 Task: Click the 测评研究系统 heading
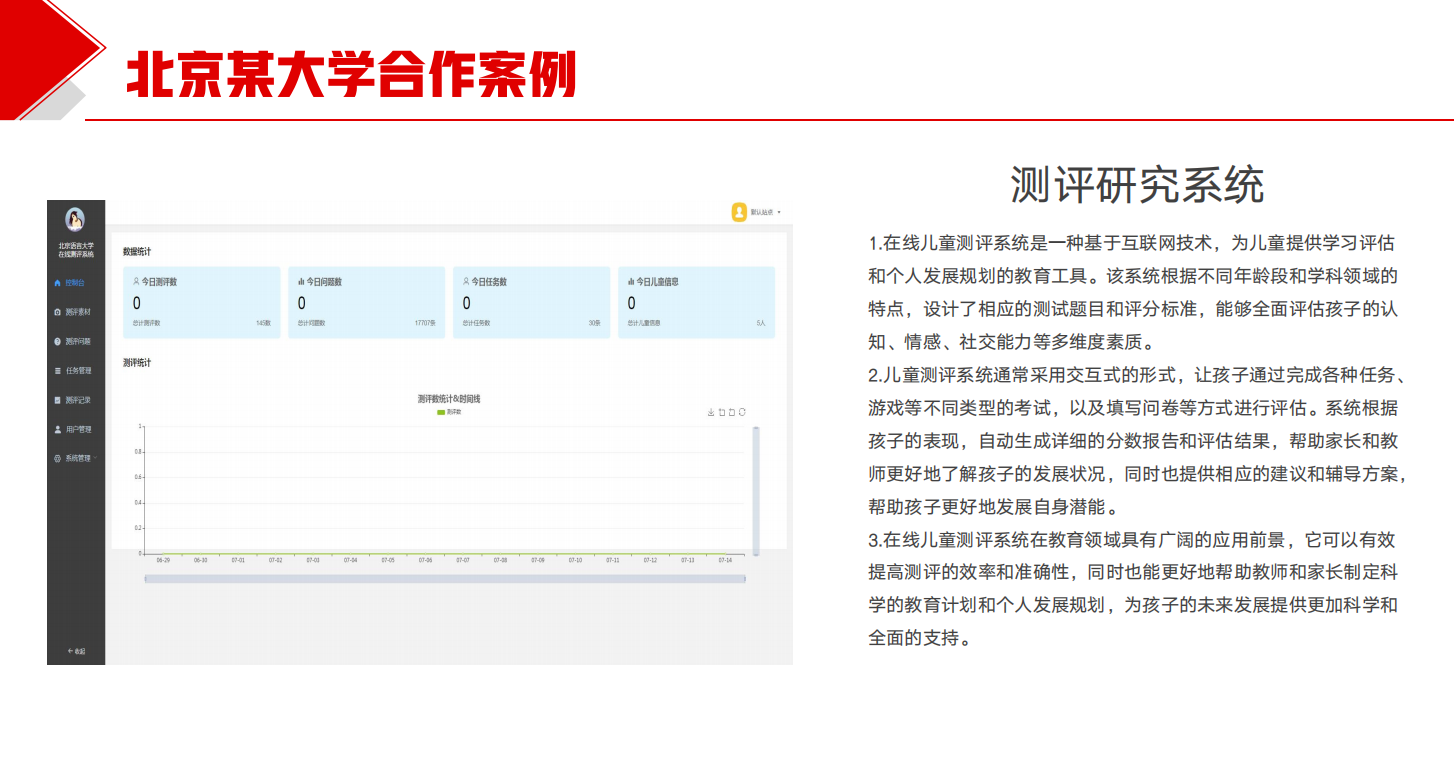pyautogui.click(x=1137, y=185)
